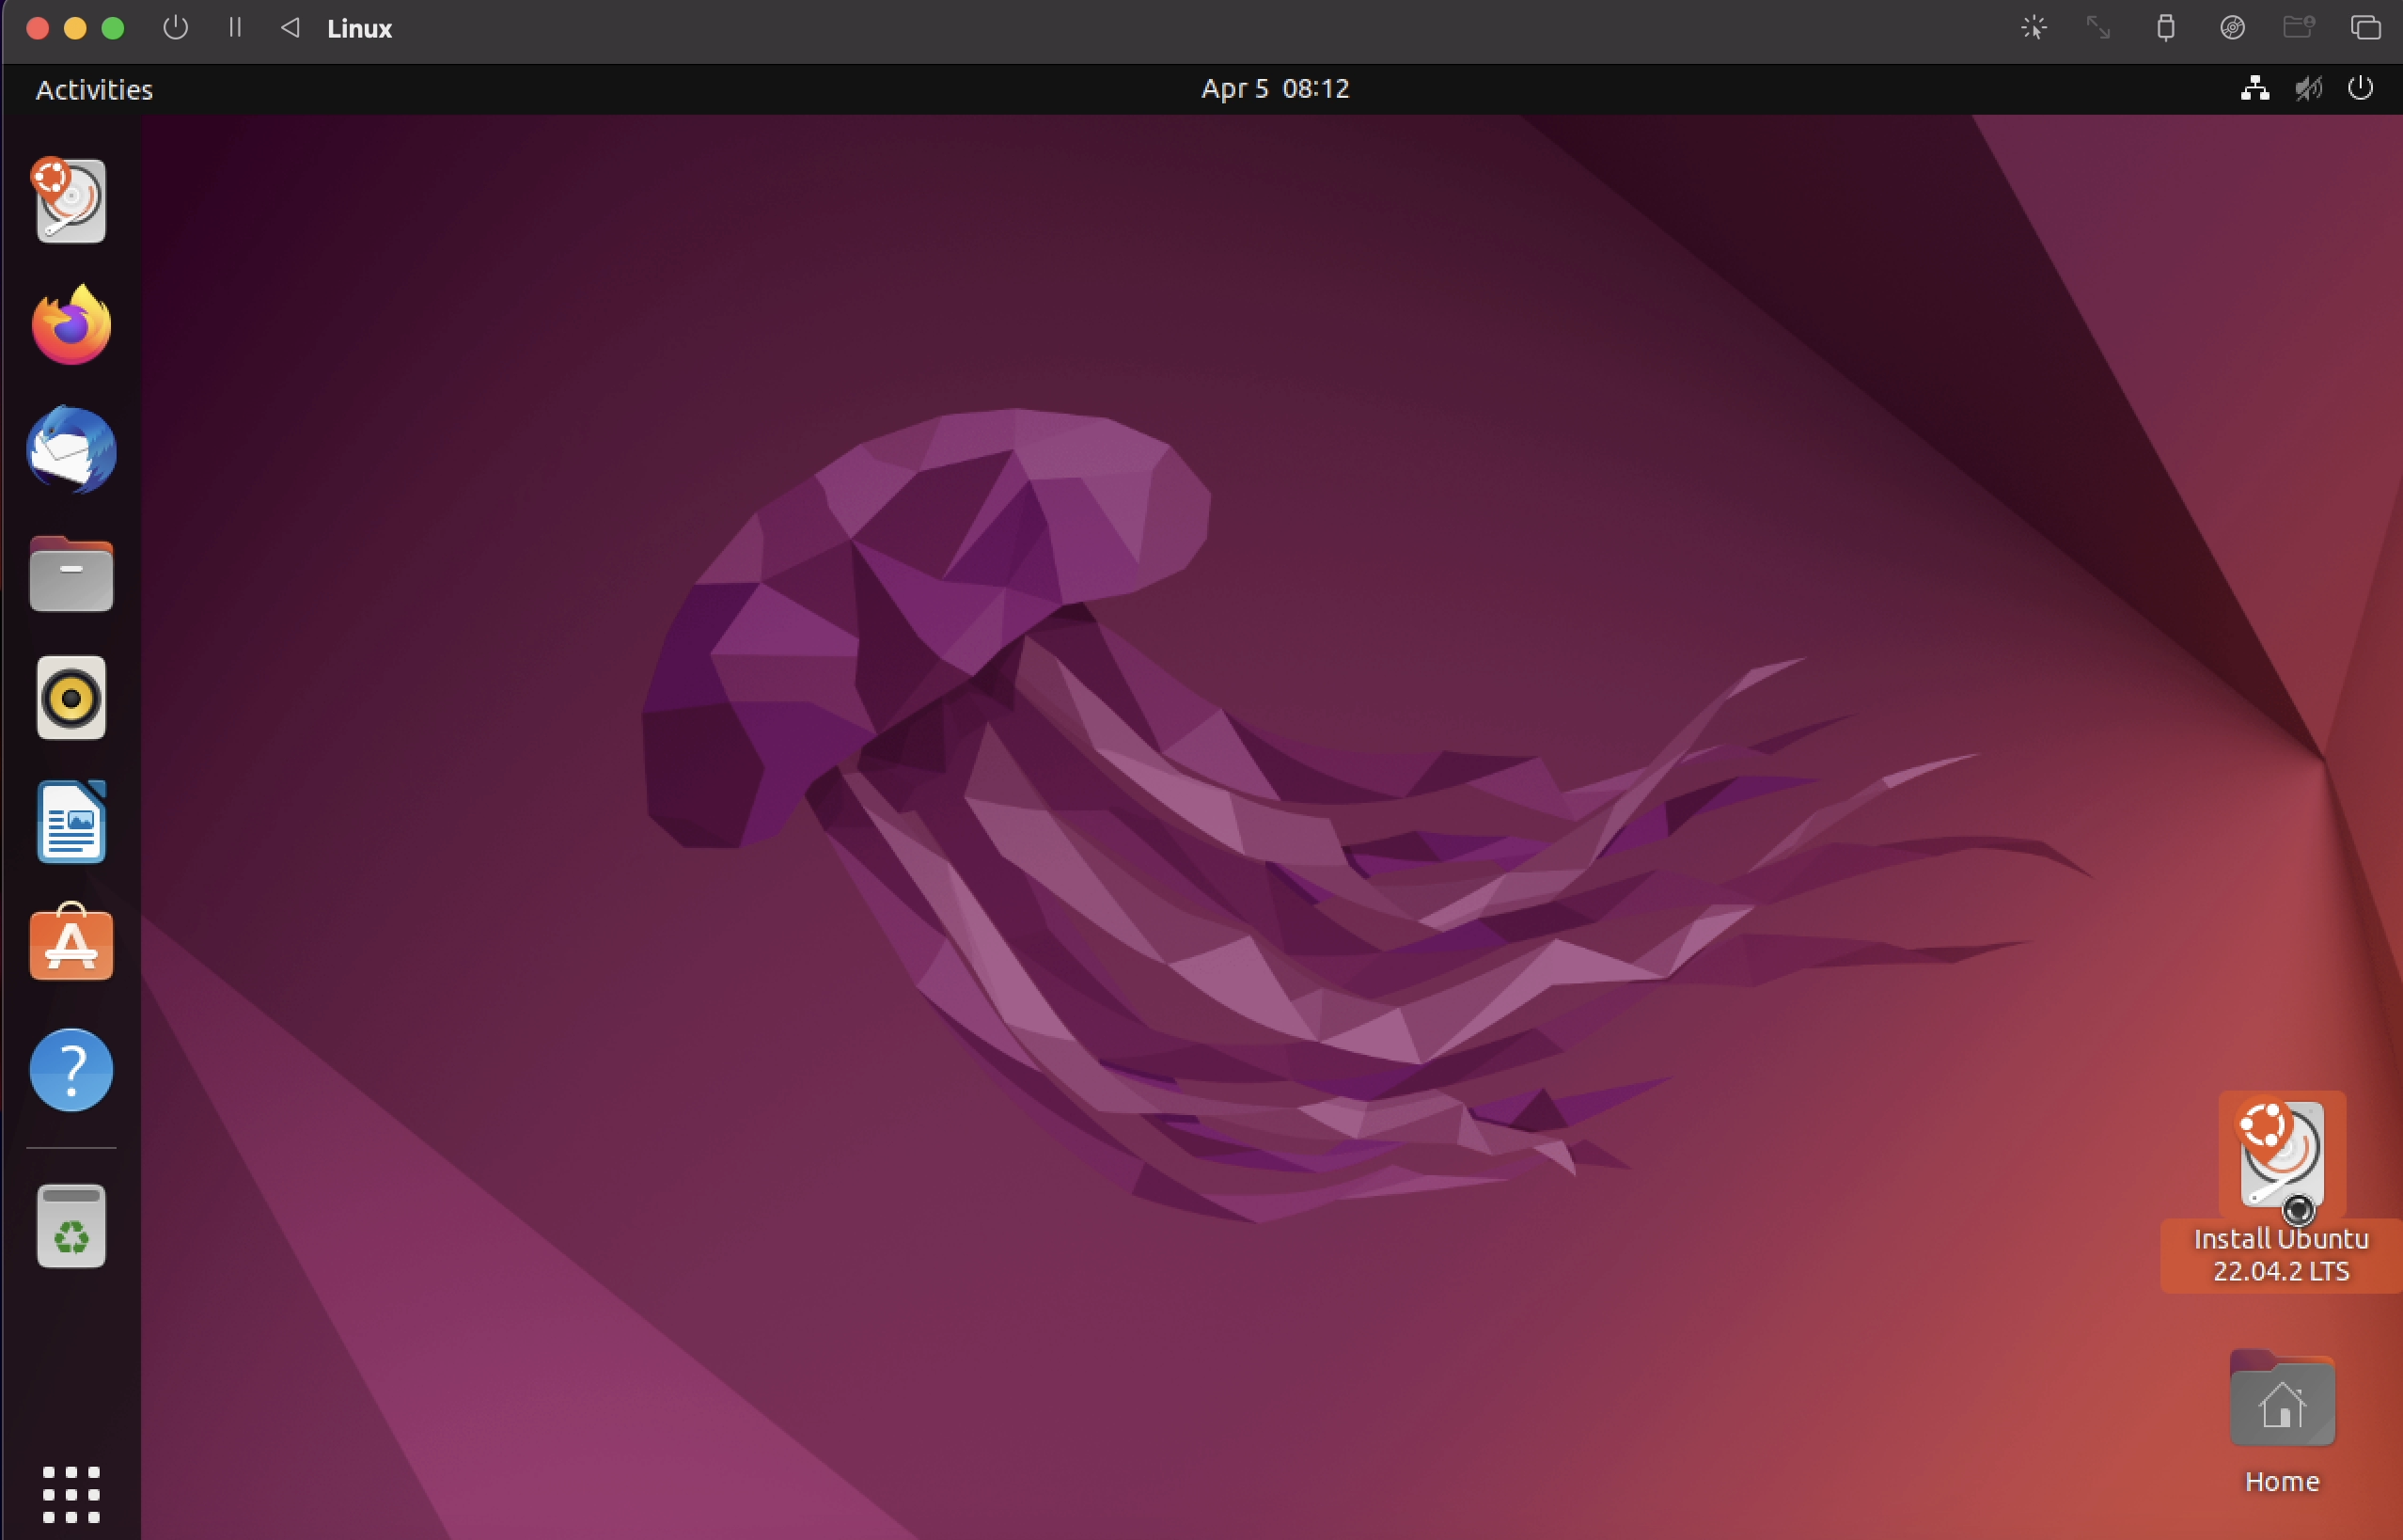Screen dimensions: 2403x1540
Task: Pause the Linux virtual machine
Action: click(x=235, y=28)
